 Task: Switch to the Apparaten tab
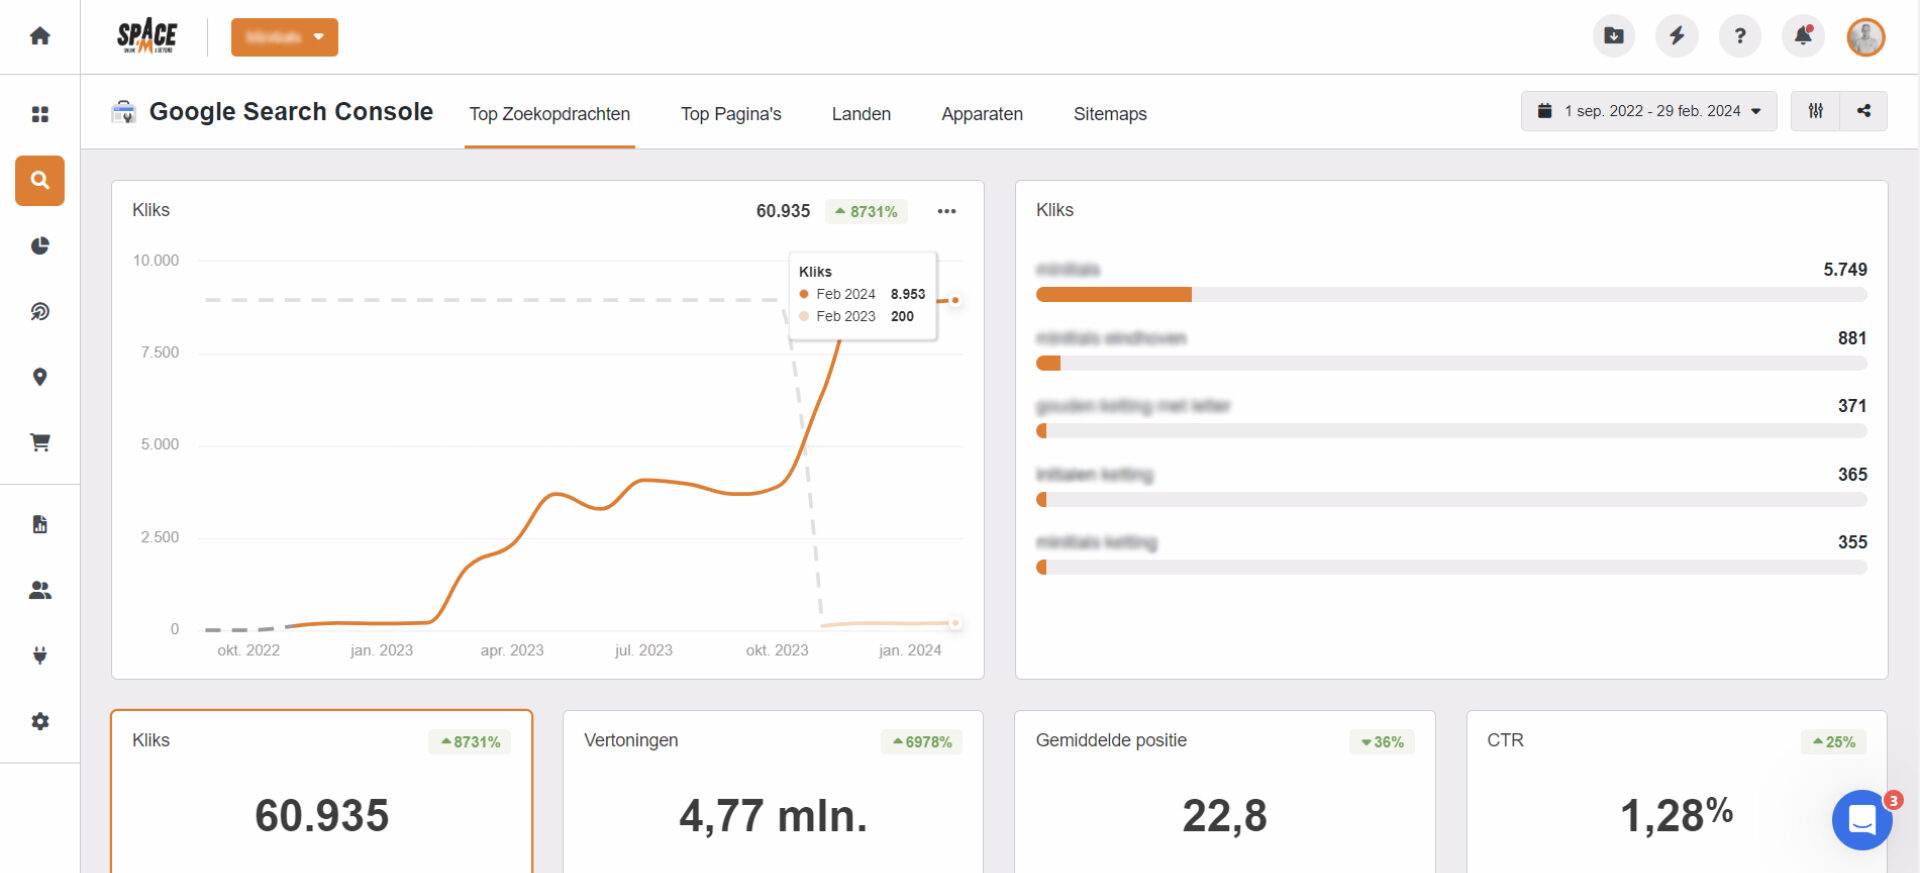pos(981,114)
